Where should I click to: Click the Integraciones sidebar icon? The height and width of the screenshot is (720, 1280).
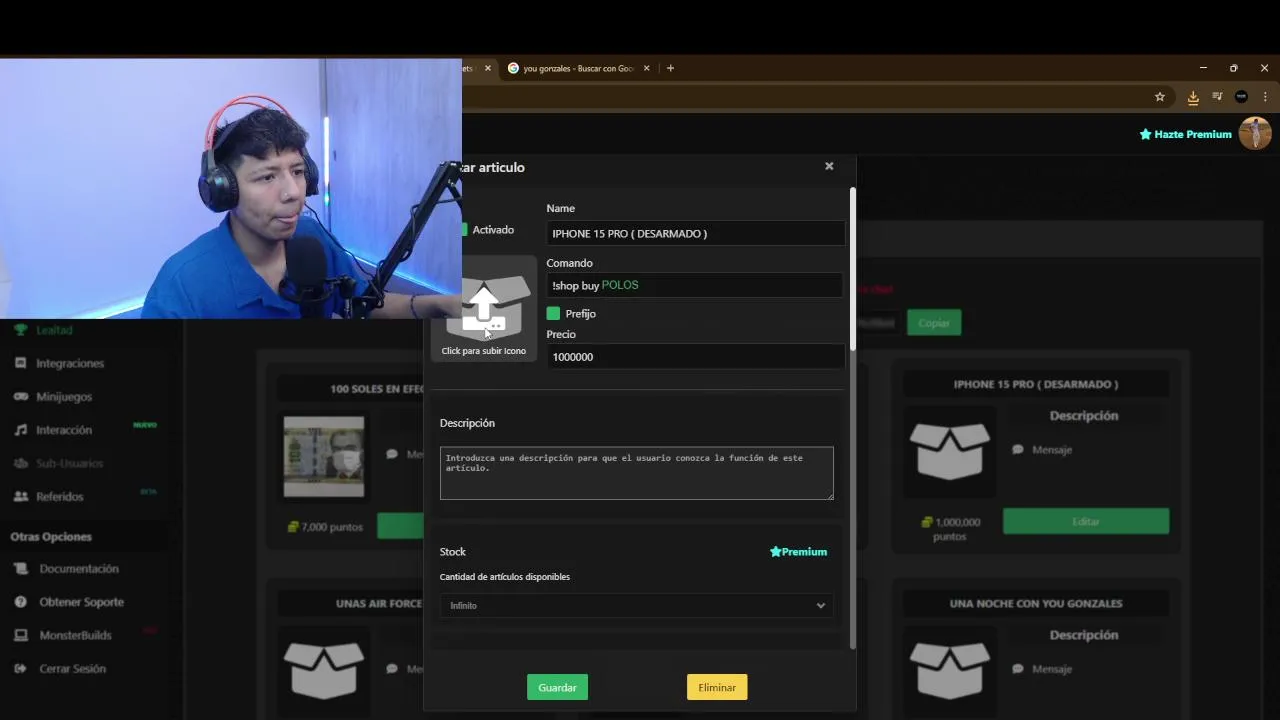20,363
